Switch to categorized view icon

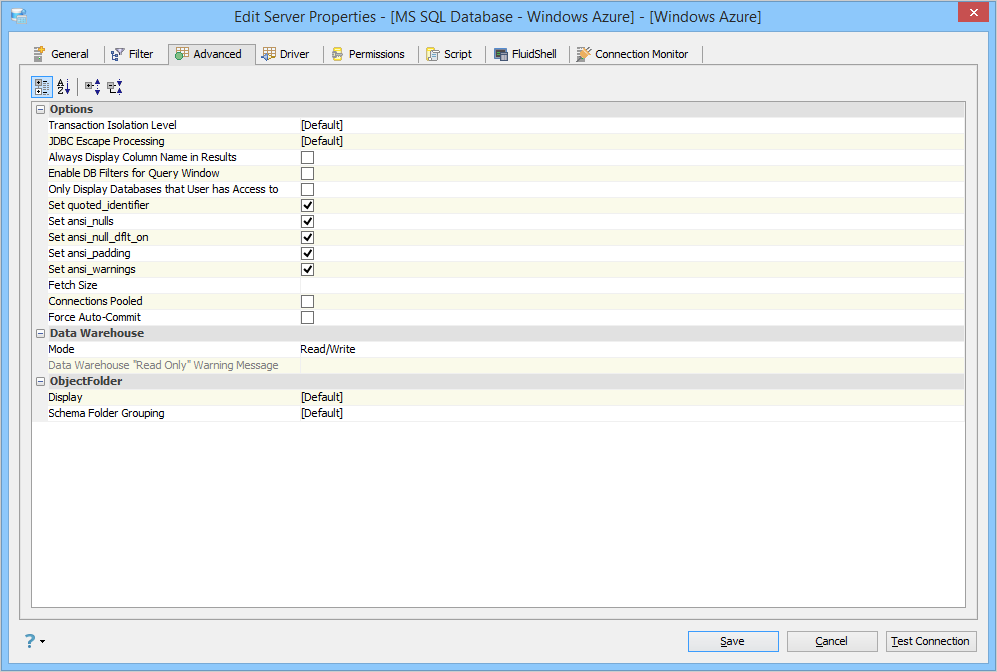click(x=42, y=87)
